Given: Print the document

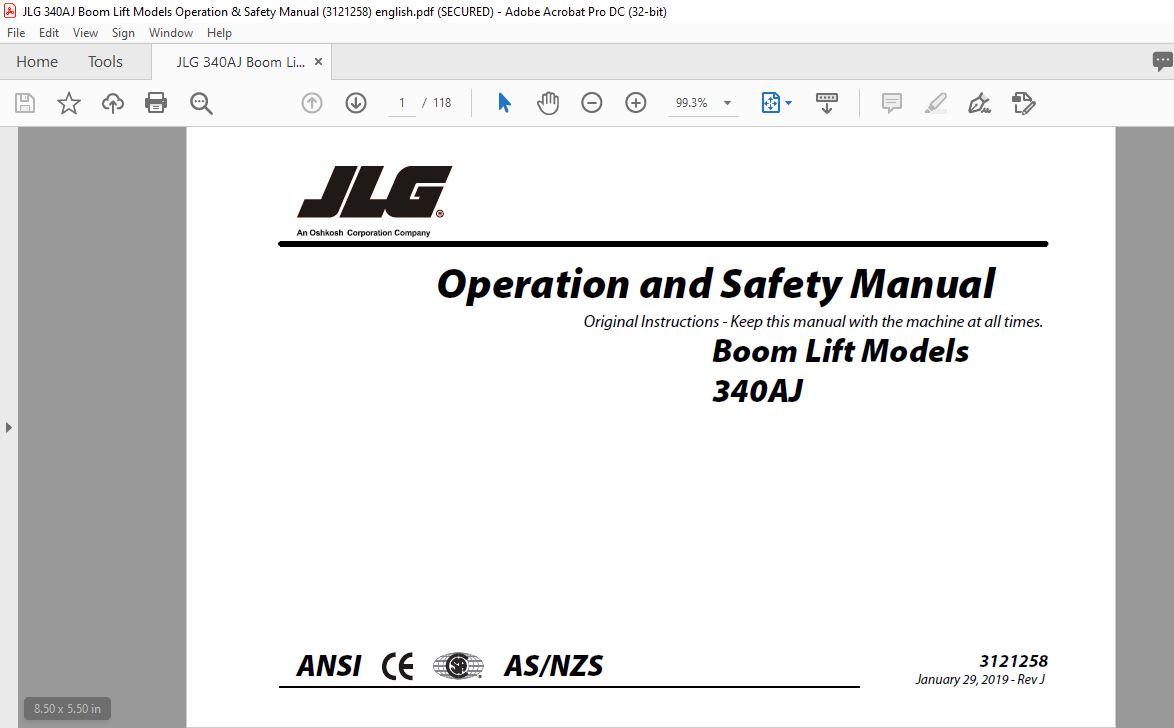Looking at the screenshot, I should coord(156,103).
